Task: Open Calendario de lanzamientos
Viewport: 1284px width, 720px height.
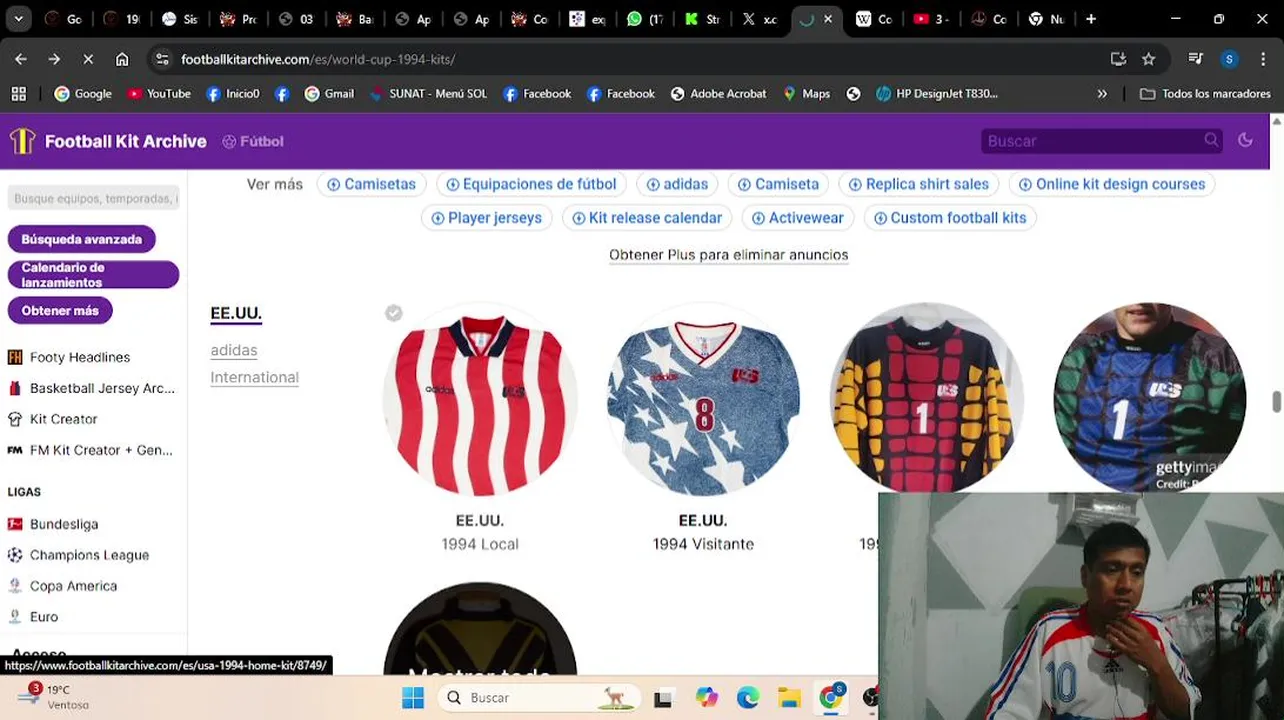Action: [93, 275]
